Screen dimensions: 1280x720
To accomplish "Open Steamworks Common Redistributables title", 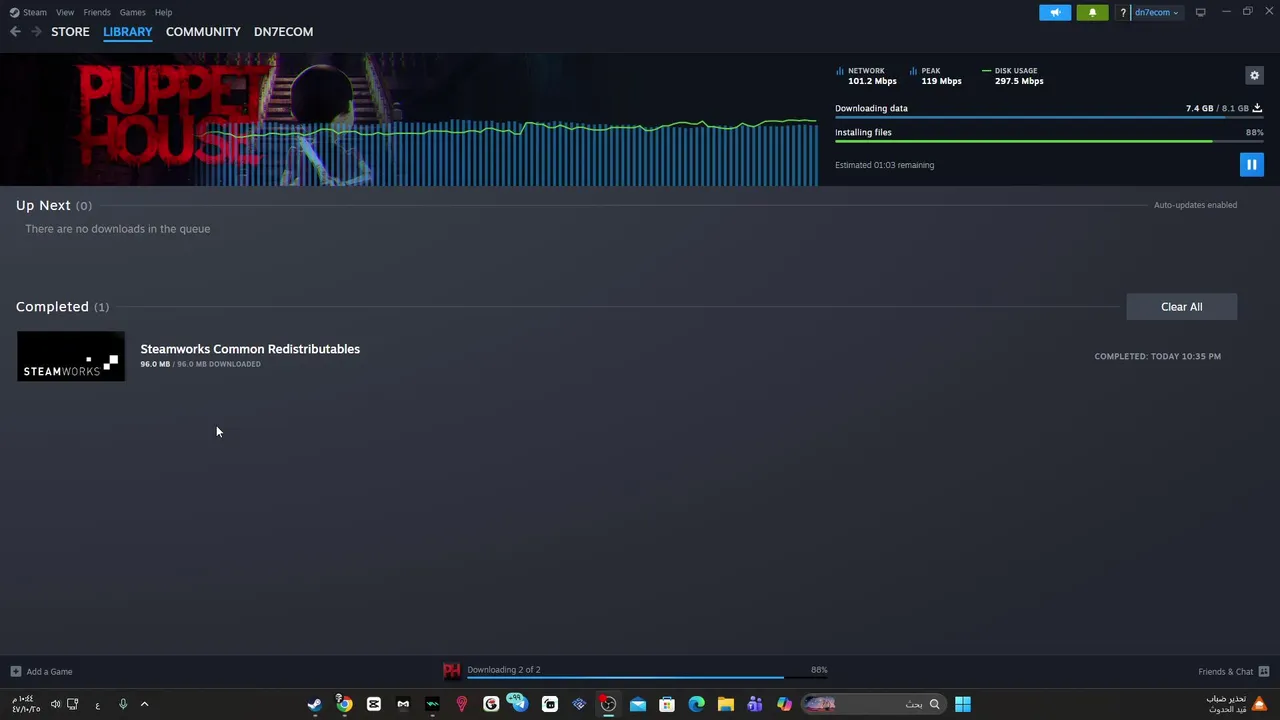I will [250, 349].
